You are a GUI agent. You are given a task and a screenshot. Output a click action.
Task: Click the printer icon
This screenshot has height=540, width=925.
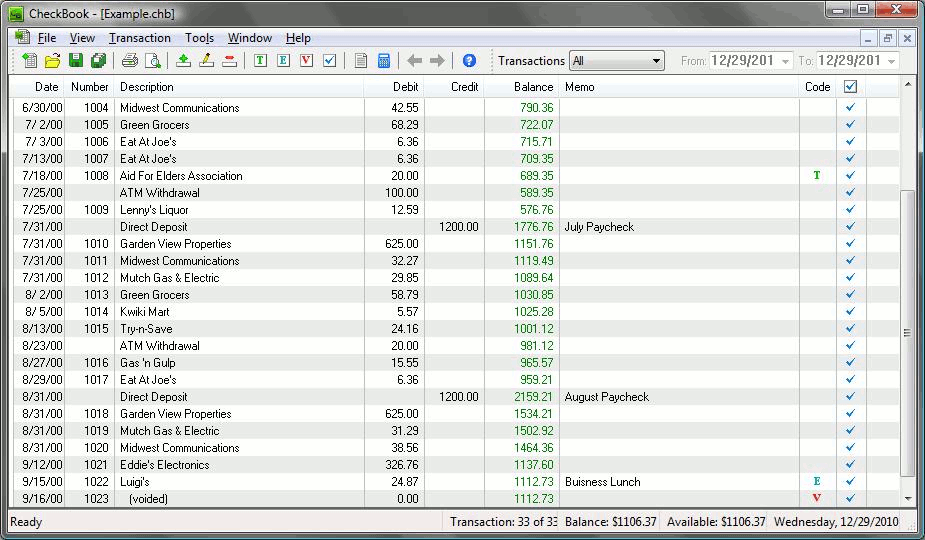pos(130,60)
